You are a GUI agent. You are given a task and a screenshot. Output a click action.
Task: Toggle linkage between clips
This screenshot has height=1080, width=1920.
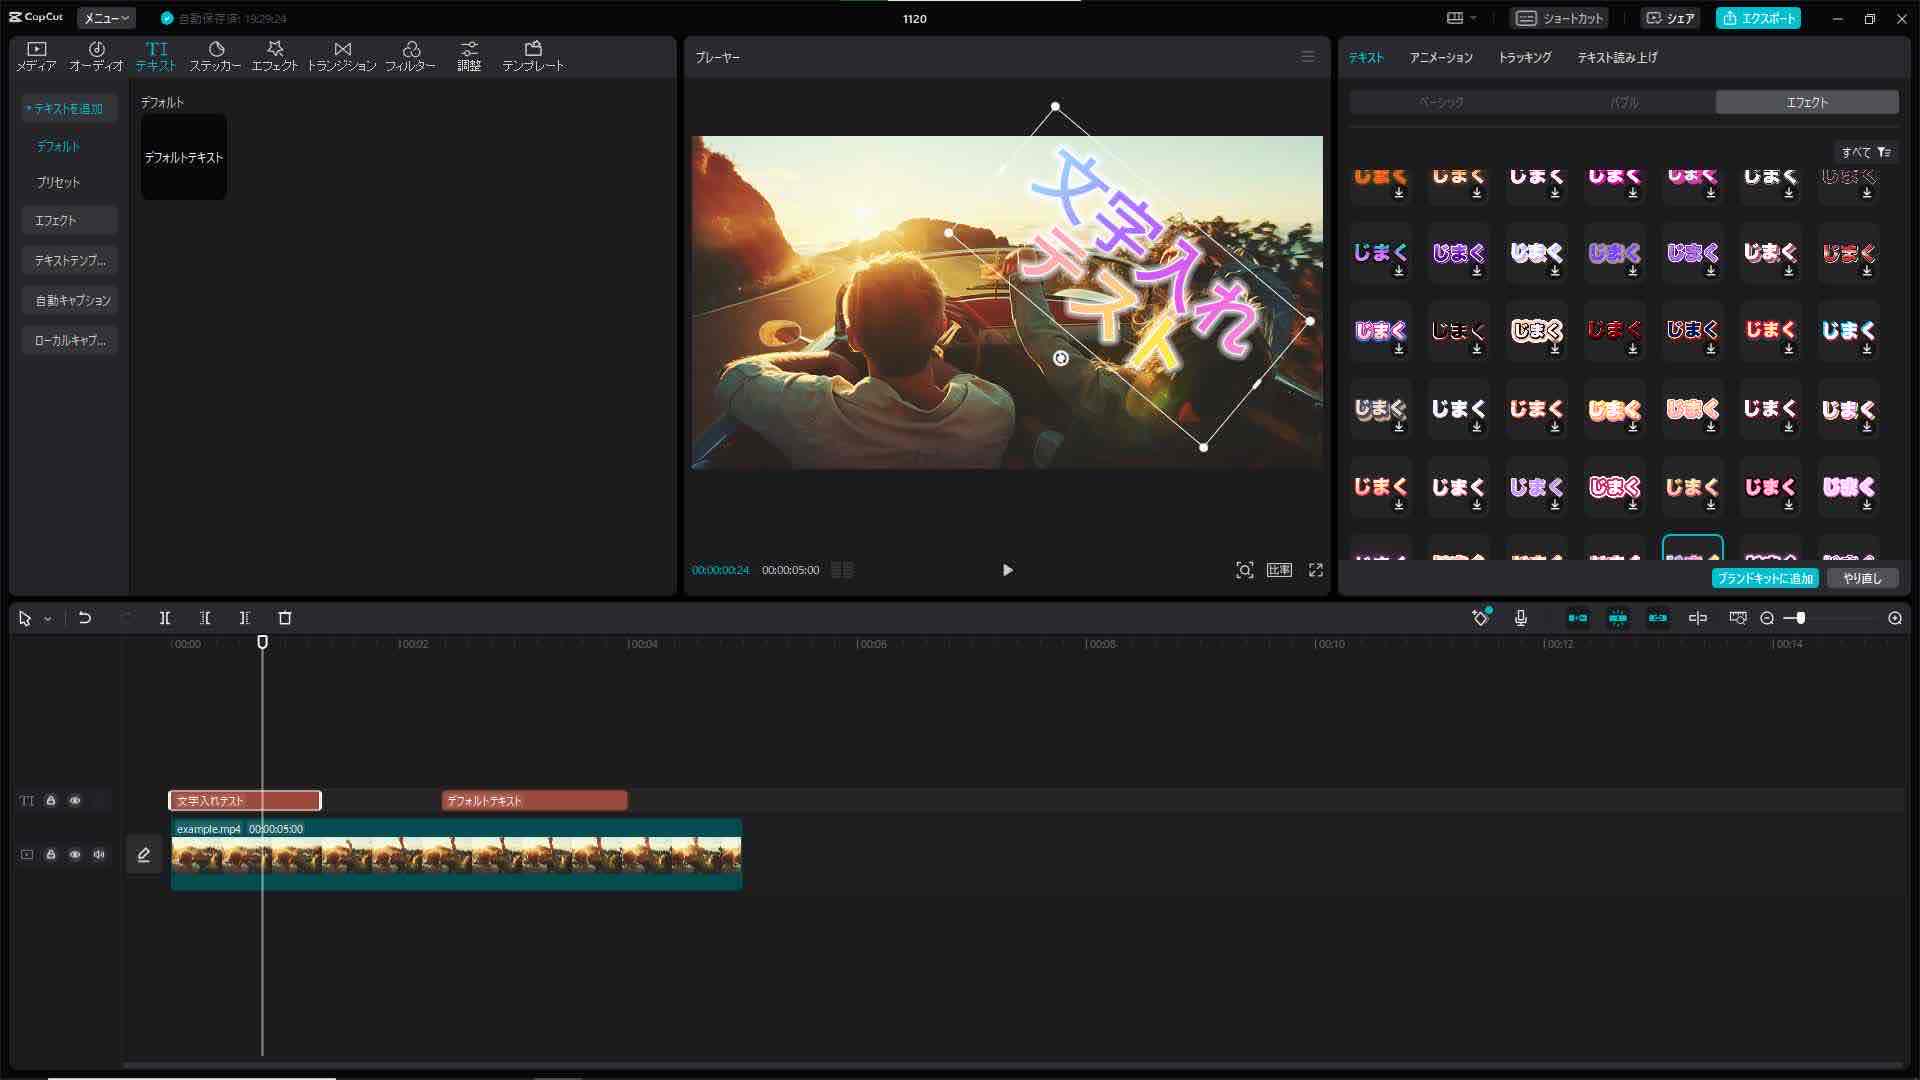[x=1658, y=618]
